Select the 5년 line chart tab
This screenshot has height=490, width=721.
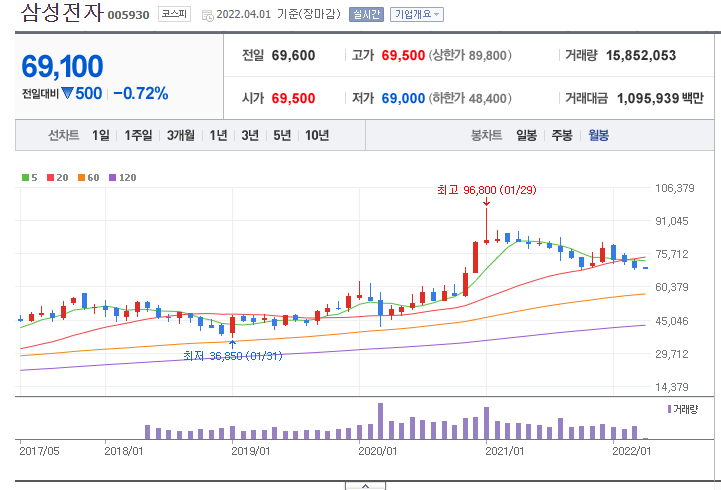pyautogui.click(x=282, y=135)
